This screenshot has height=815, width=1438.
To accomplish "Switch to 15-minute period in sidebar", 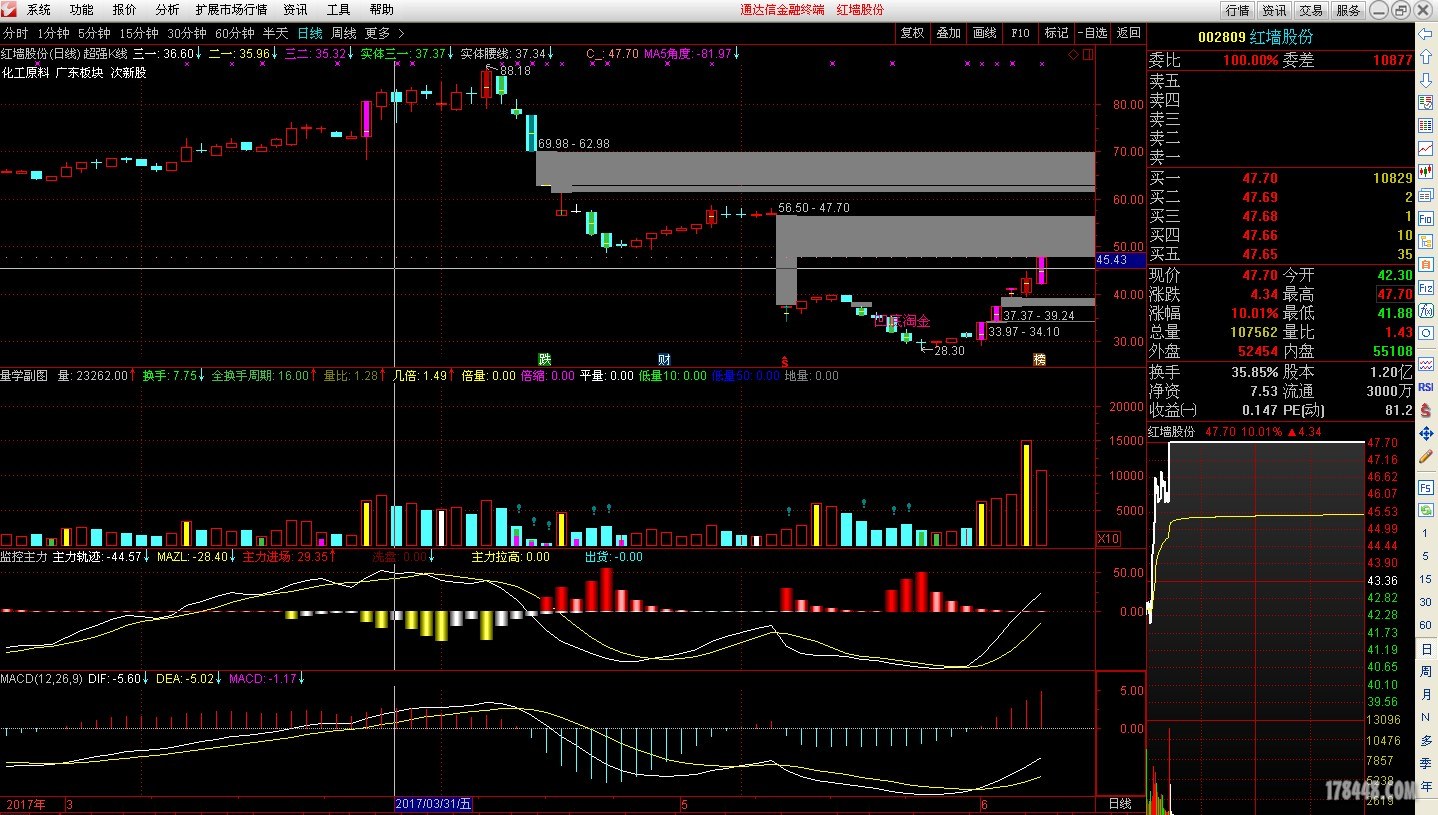I will click(1425, 578).
